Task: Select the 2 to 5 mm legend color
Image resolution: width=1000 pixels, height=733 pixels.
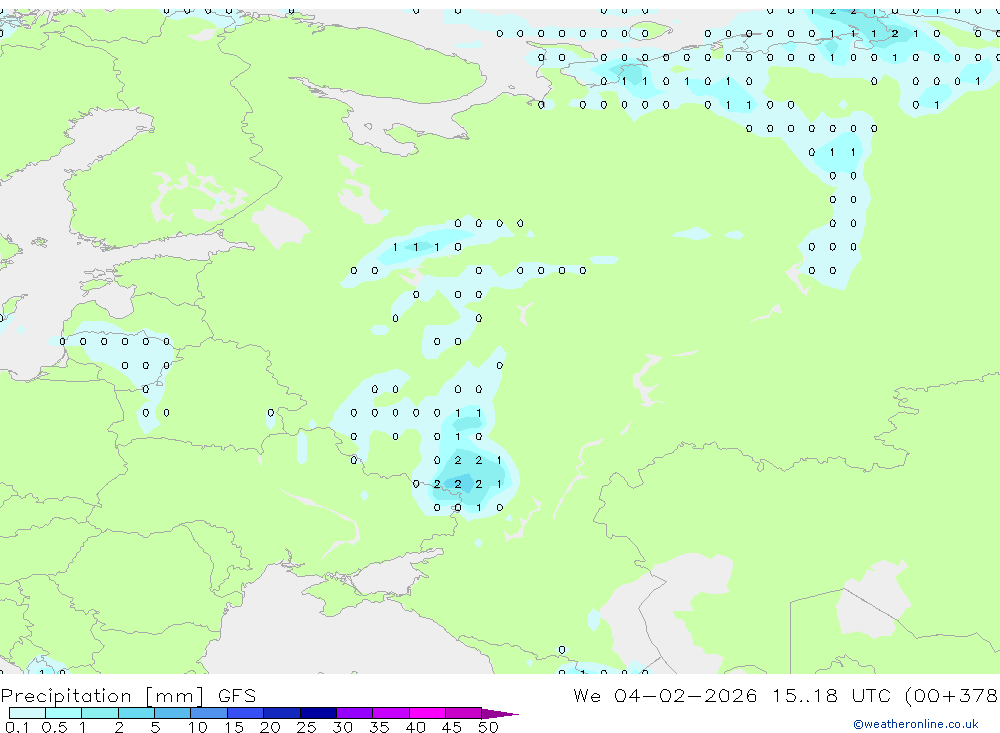Action: [136, 713]
